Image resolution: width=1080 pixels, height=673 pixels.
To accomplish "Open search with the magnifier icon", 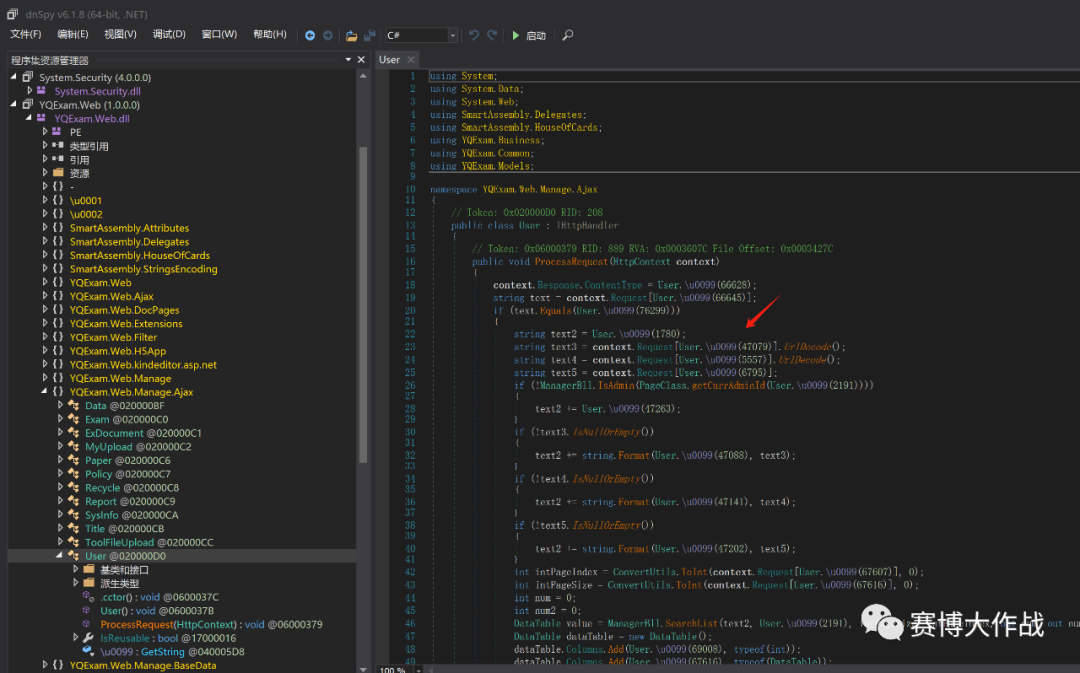I will click(x=568, y=35).
